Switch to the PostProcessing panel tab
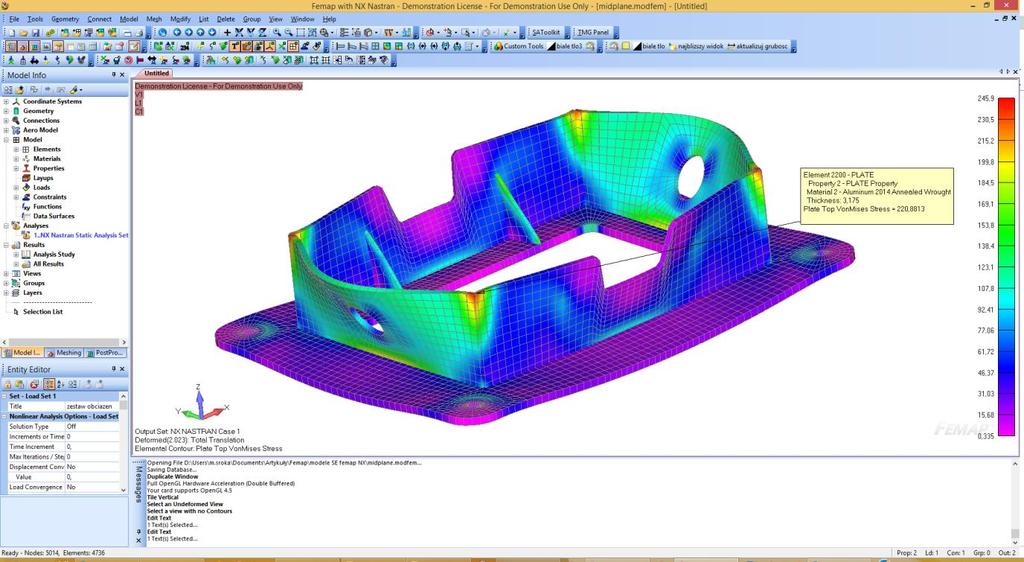Viewport: 1024px width, 562px height. (x=104, y=352)
